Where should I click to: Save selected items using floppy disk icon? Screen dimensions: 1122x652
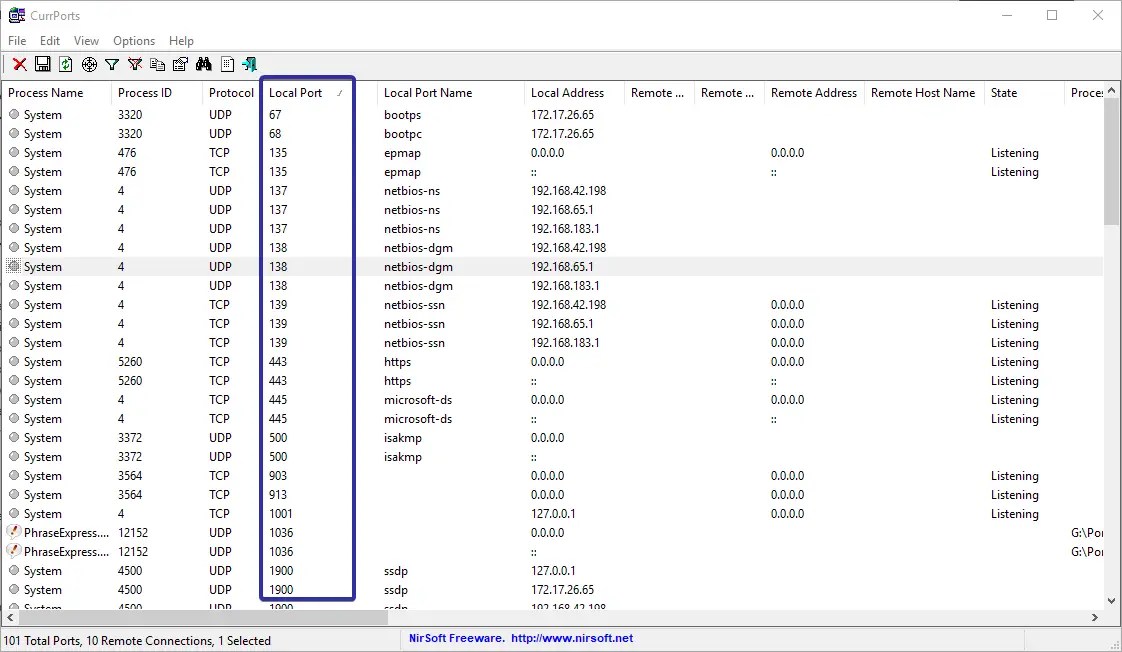tap(42, 64)
